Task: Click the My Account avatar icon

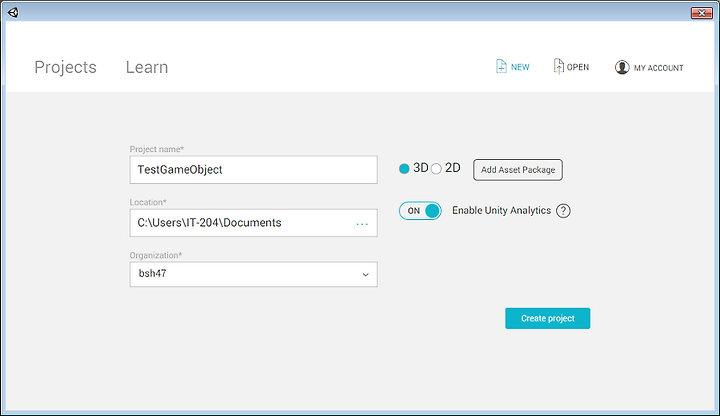Action: (x=622, y=67)
